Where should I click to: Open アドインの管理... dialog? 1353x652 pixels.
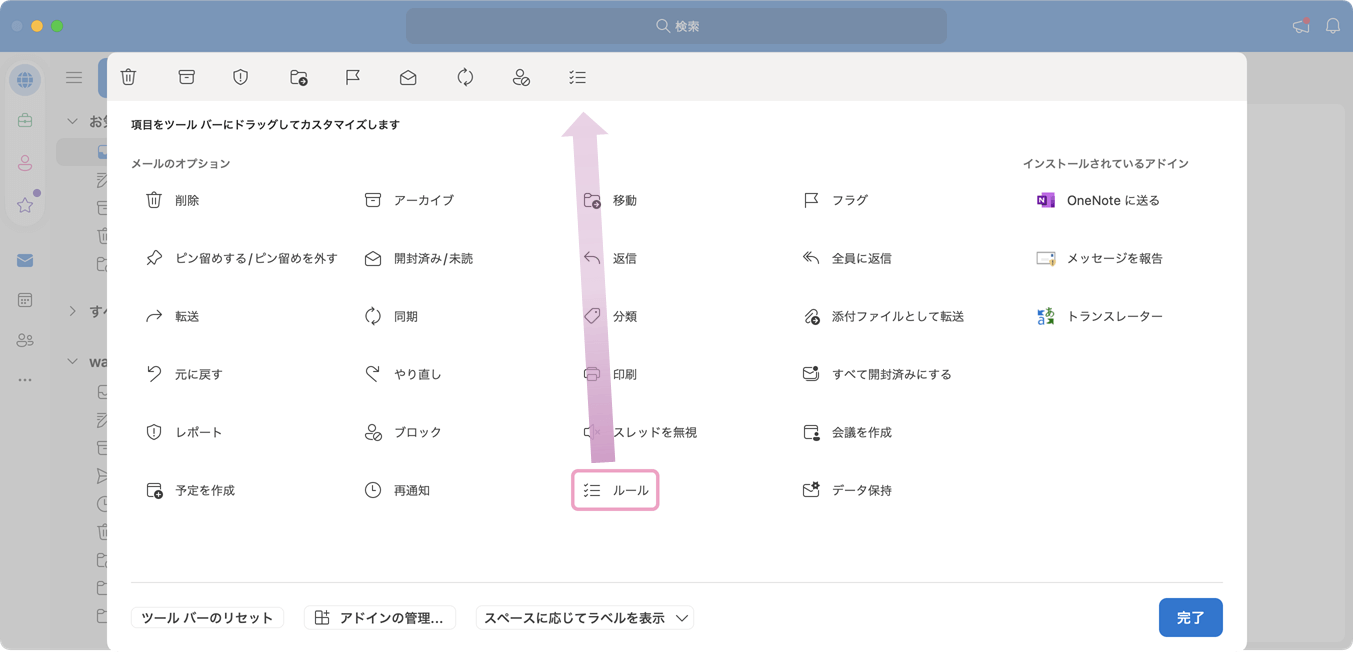pyautogui.click(x=380, y=618)
